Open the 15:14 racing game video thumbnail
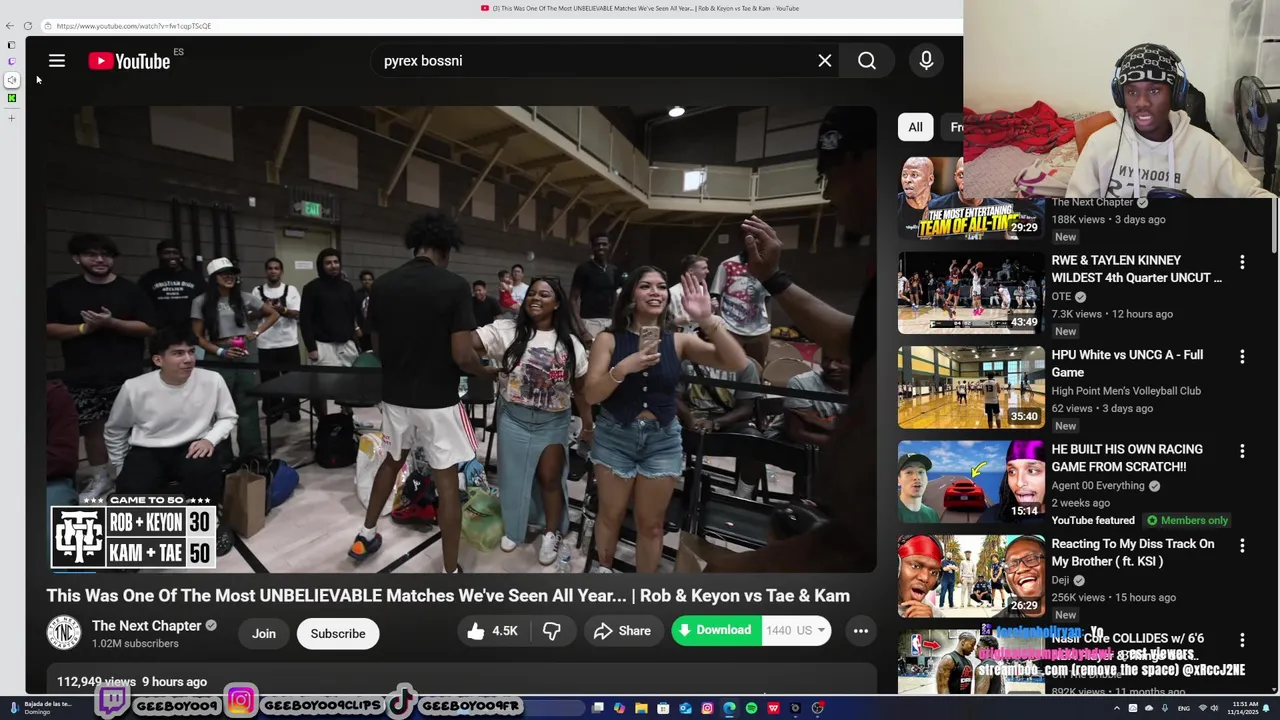This screenshot has width=1280, height=720. click(x=971, y=482)
